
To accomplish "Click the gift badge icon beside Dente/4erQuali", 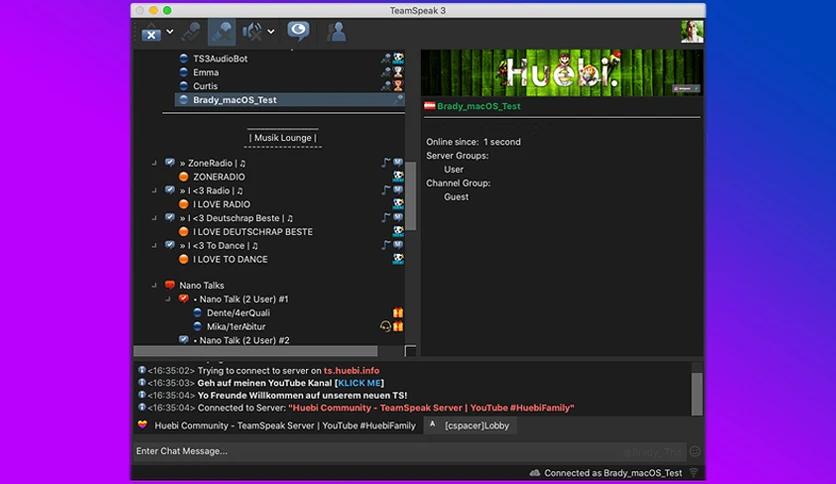I will (398, 313).
